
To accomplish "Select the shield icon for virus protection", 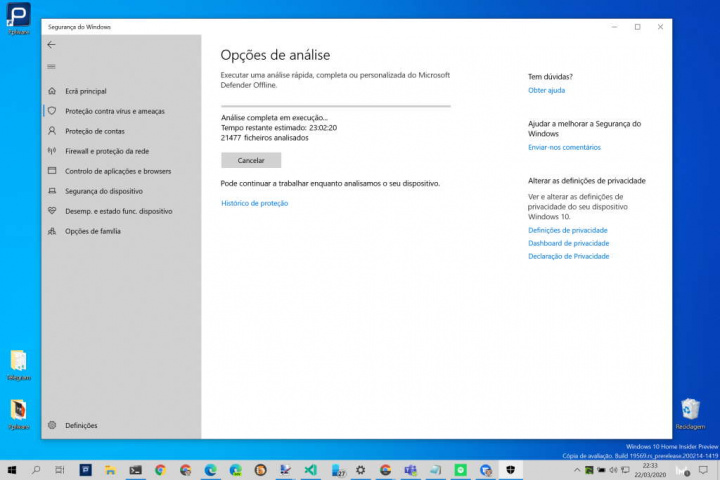I will click(x=52, y=111).
